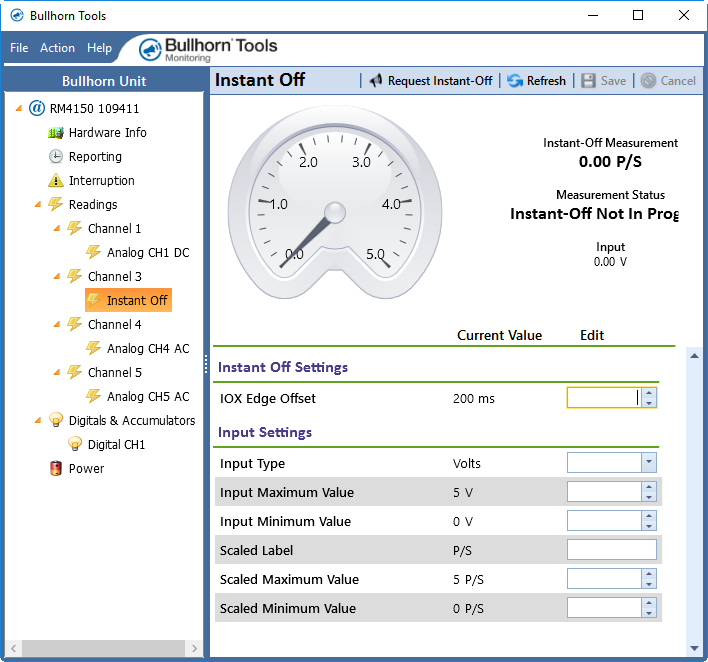The image size is (708, 662).
Task: Increase Input Maximum Value with up spinner
Action: pos(649,487)
